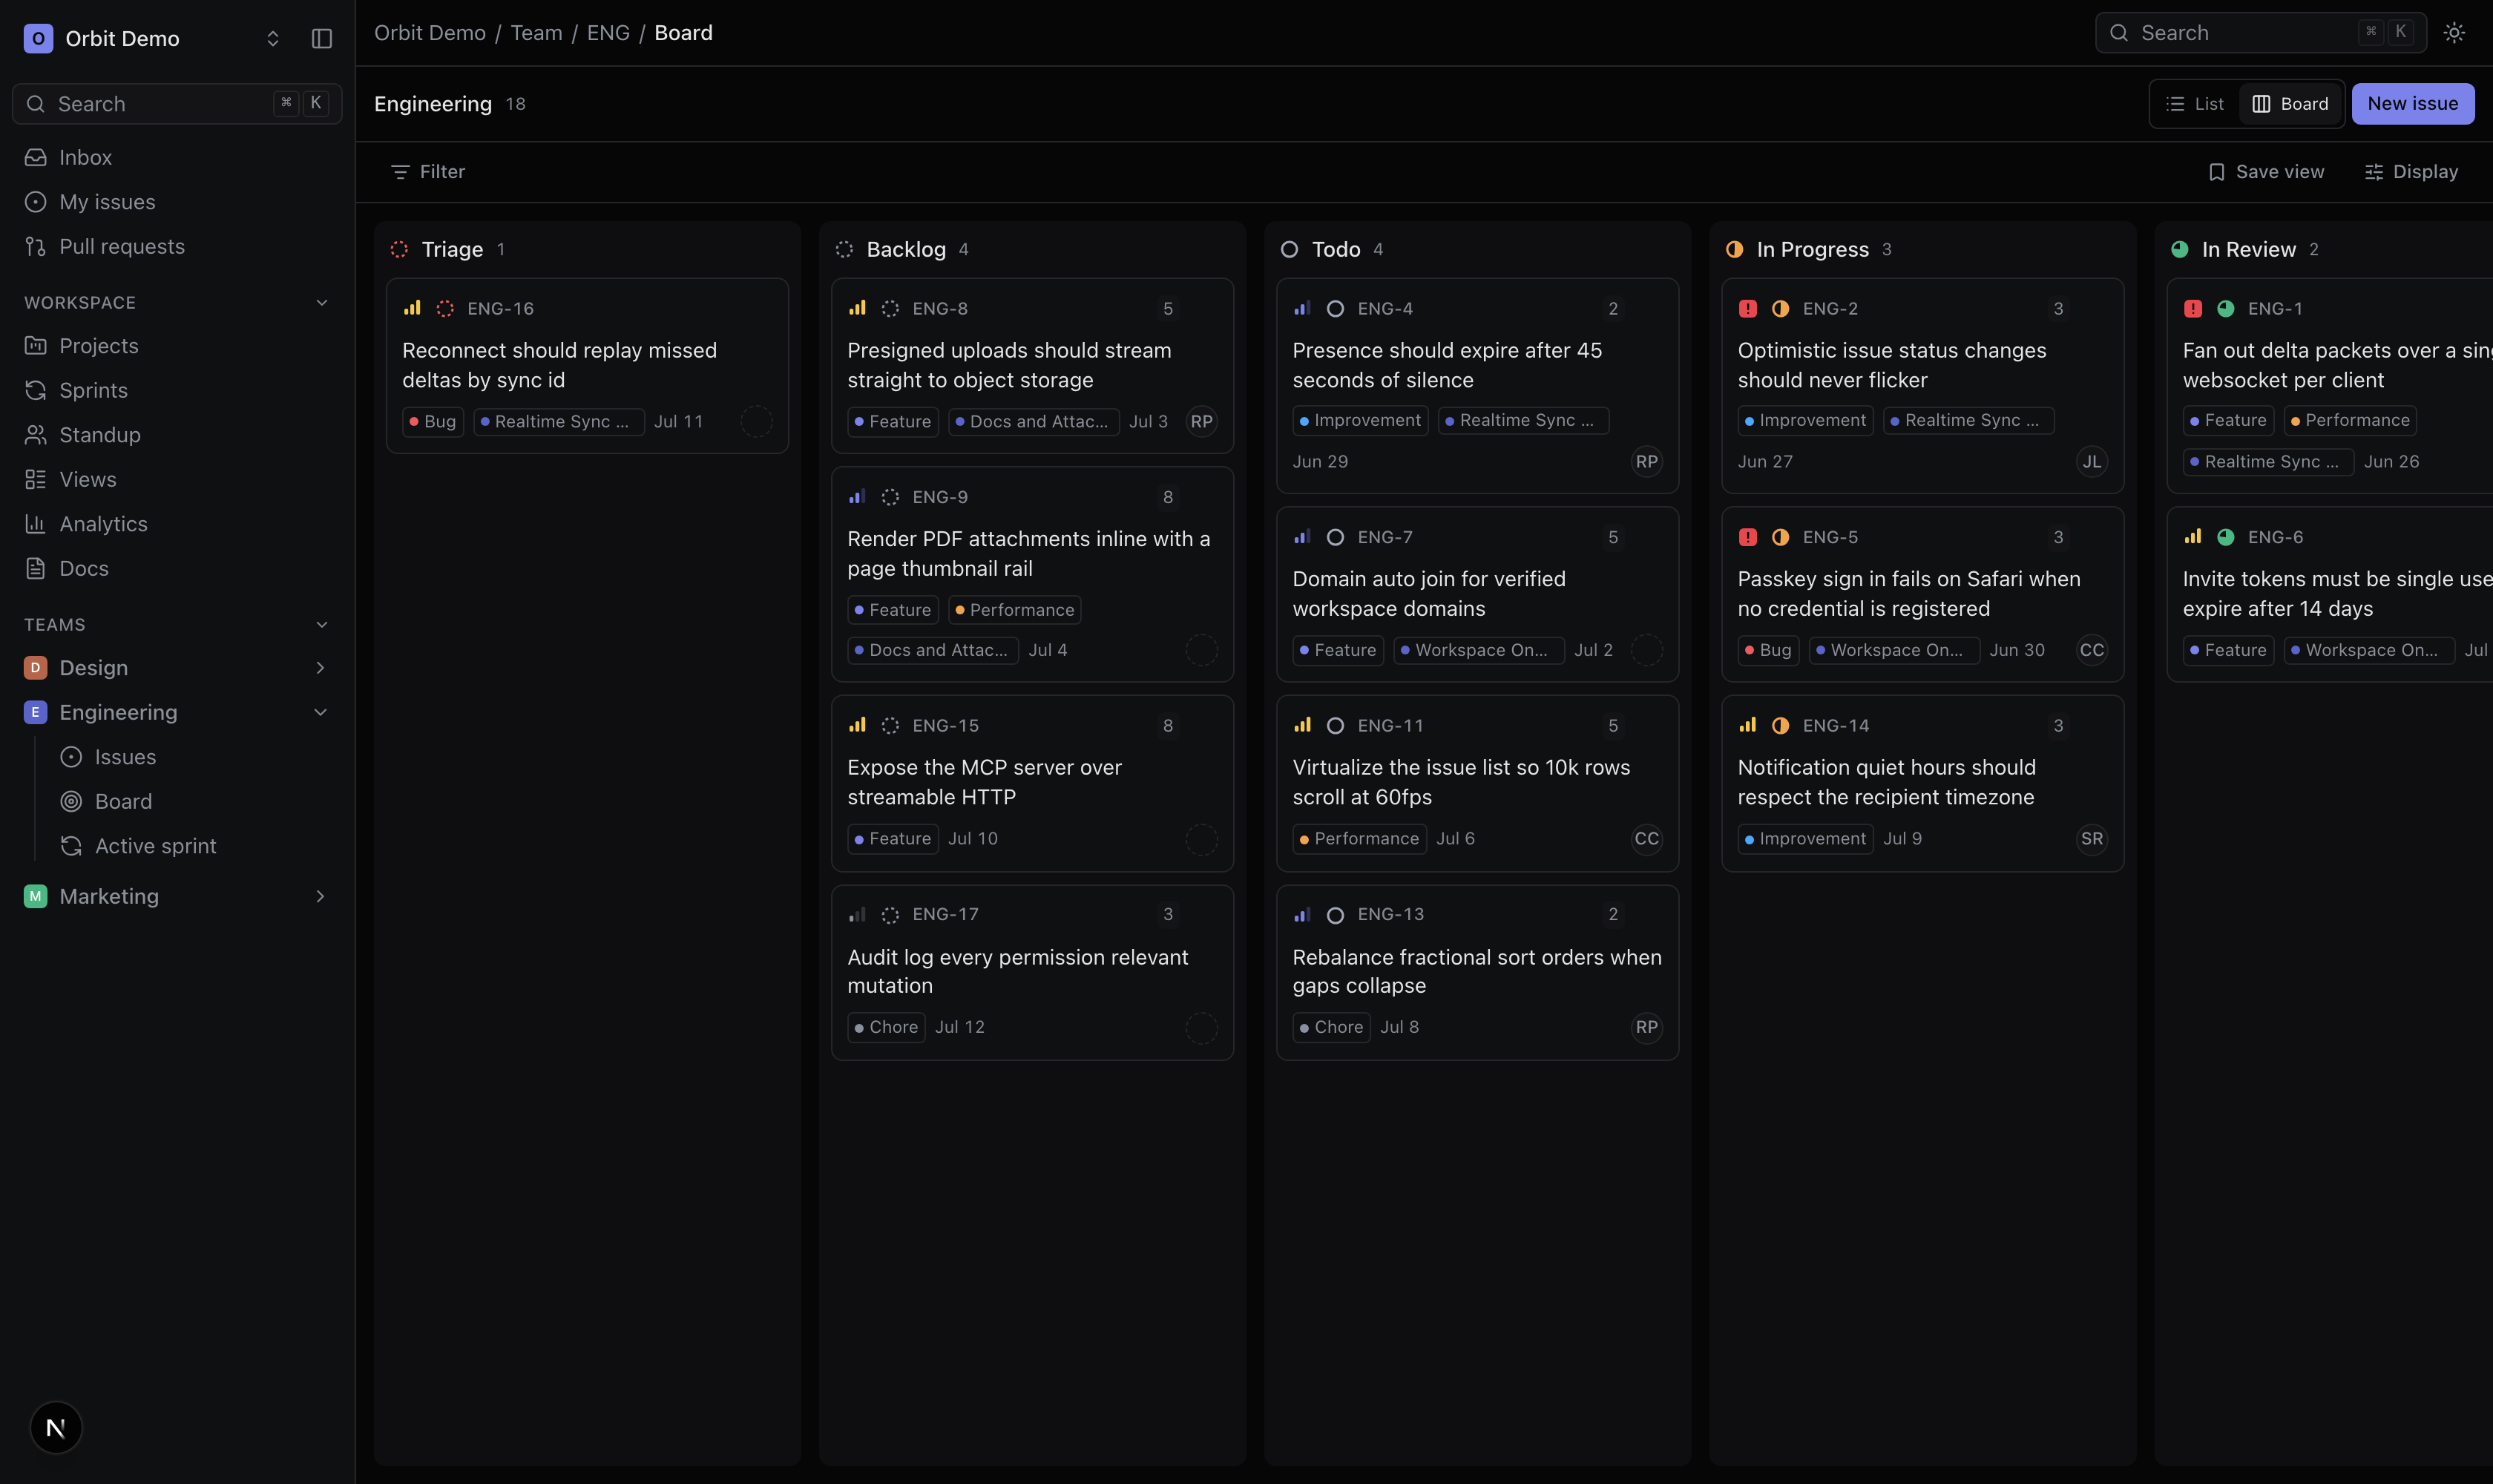Click the Bug label on ENG-16
2493x1484 pixels.
(432, 422)
